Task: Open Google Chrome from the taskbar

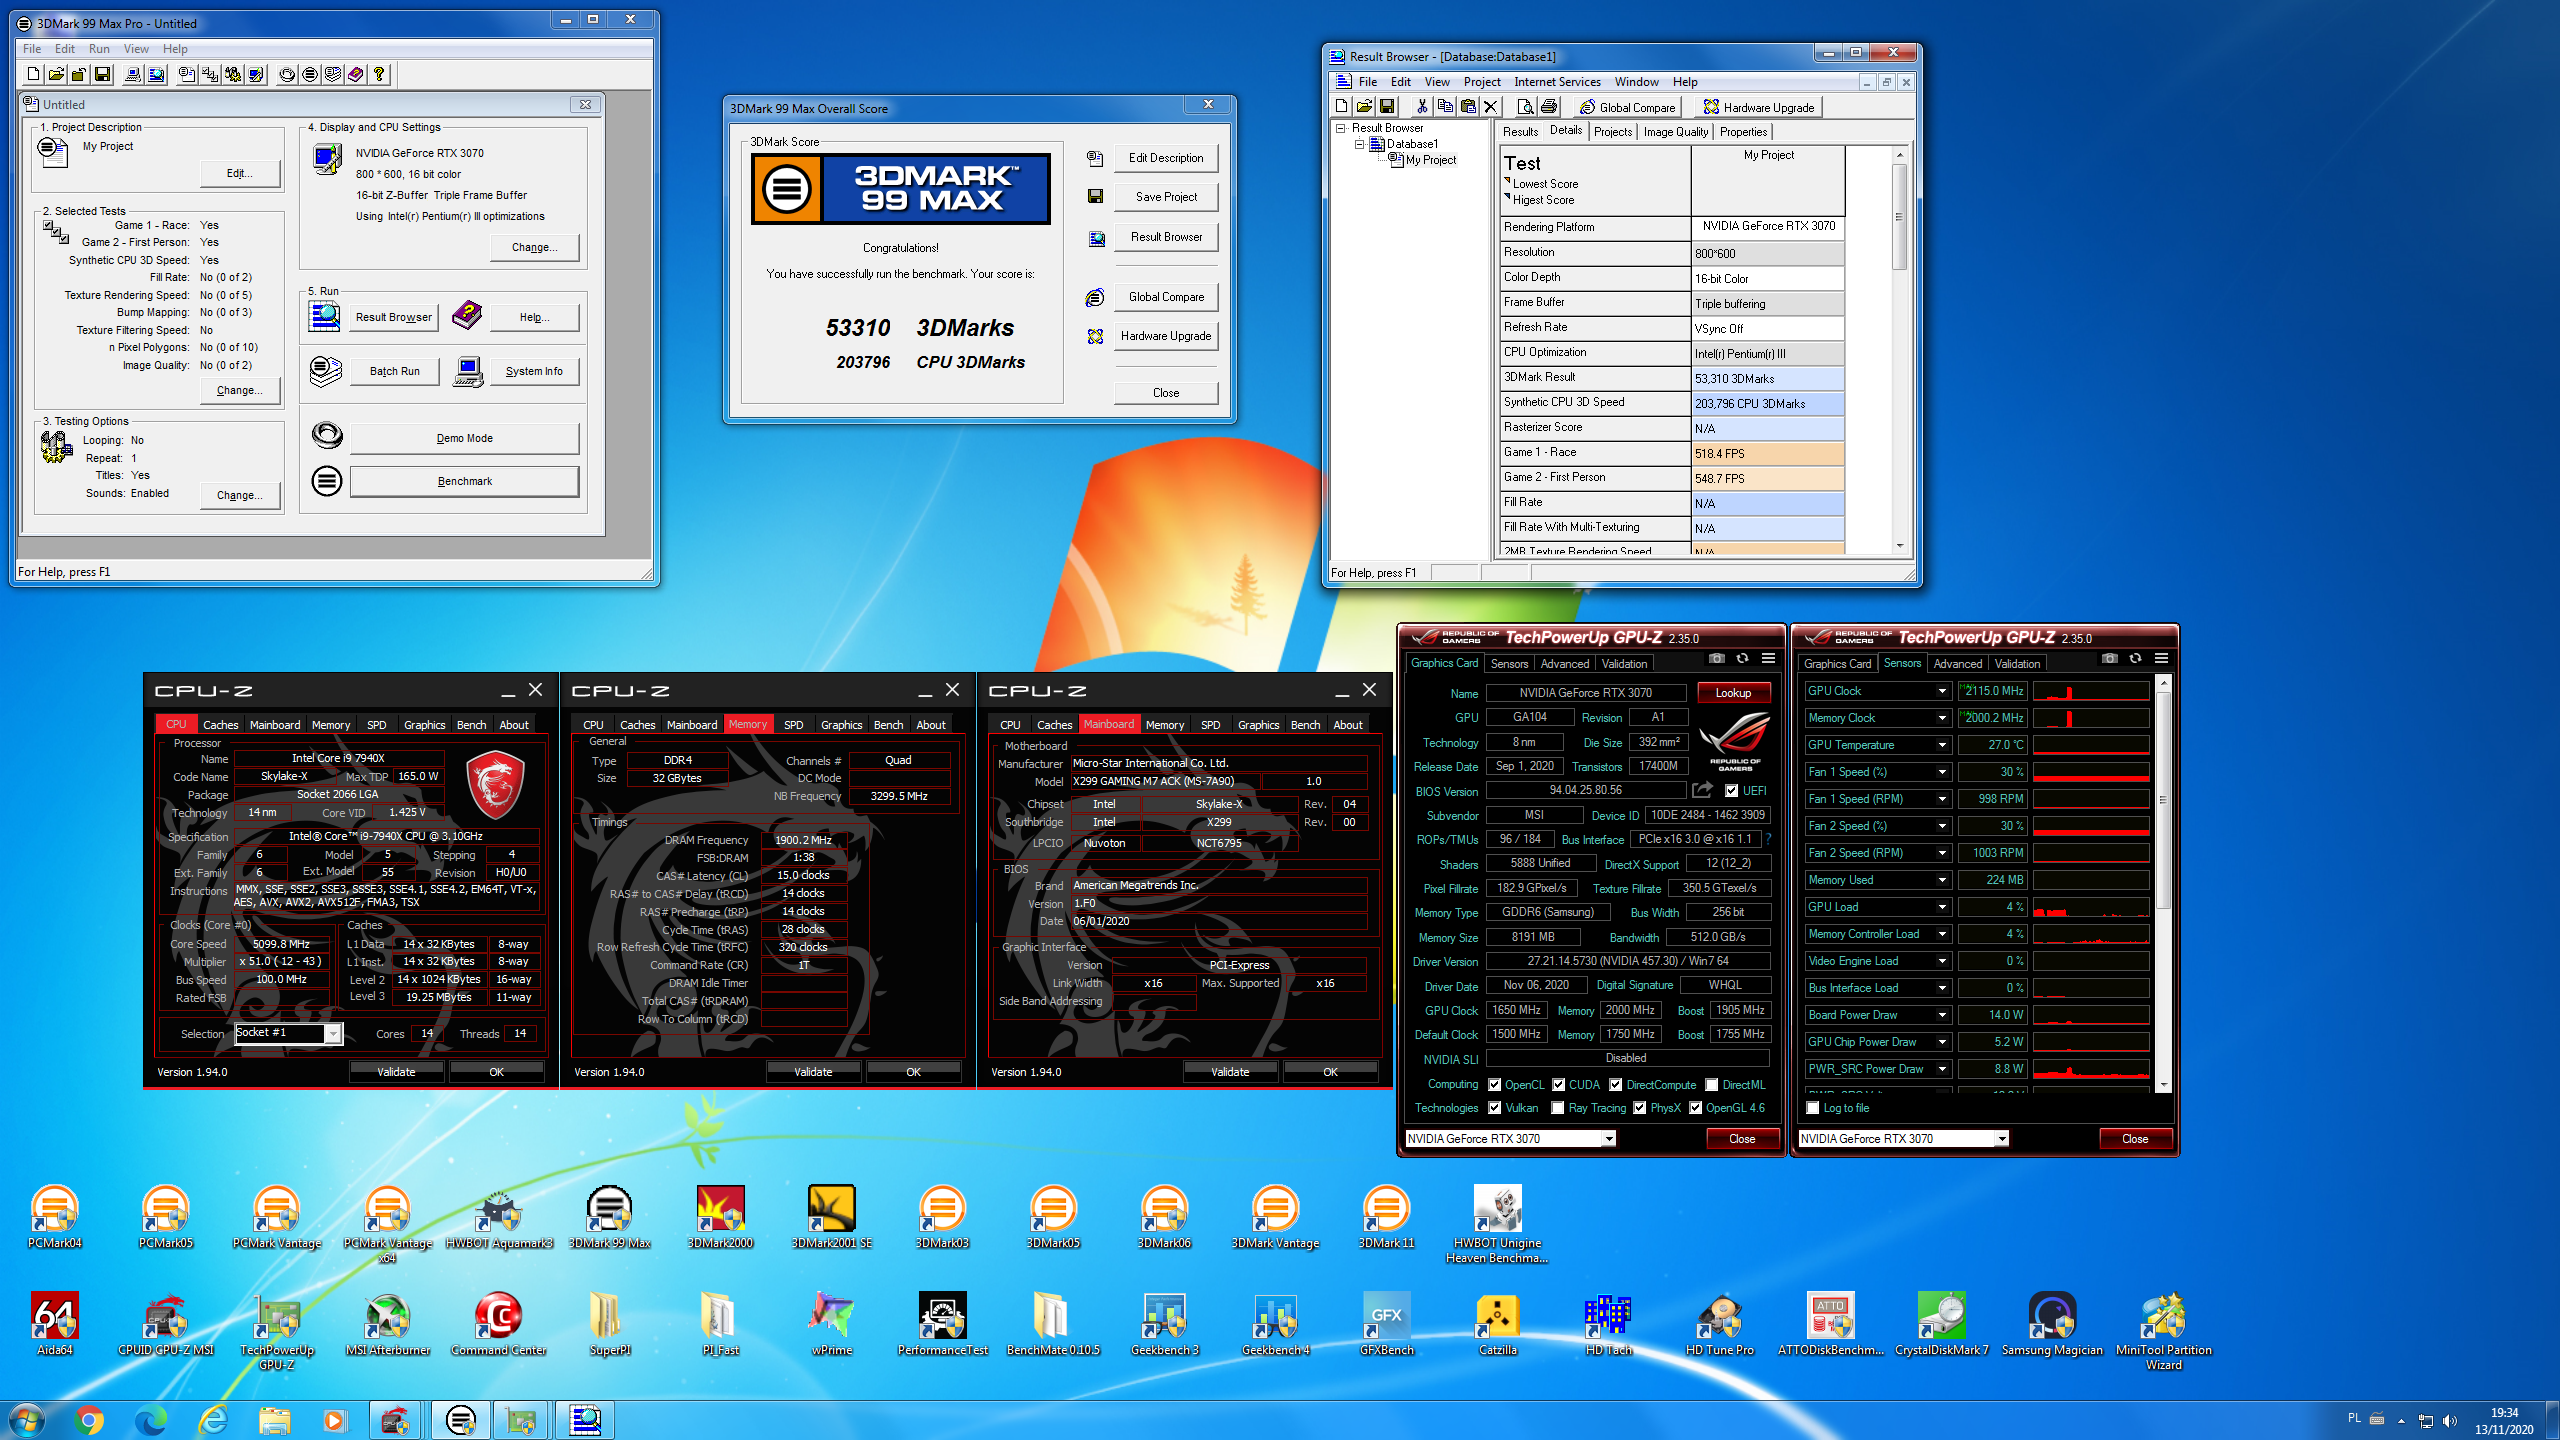Action: [90, 1420]
